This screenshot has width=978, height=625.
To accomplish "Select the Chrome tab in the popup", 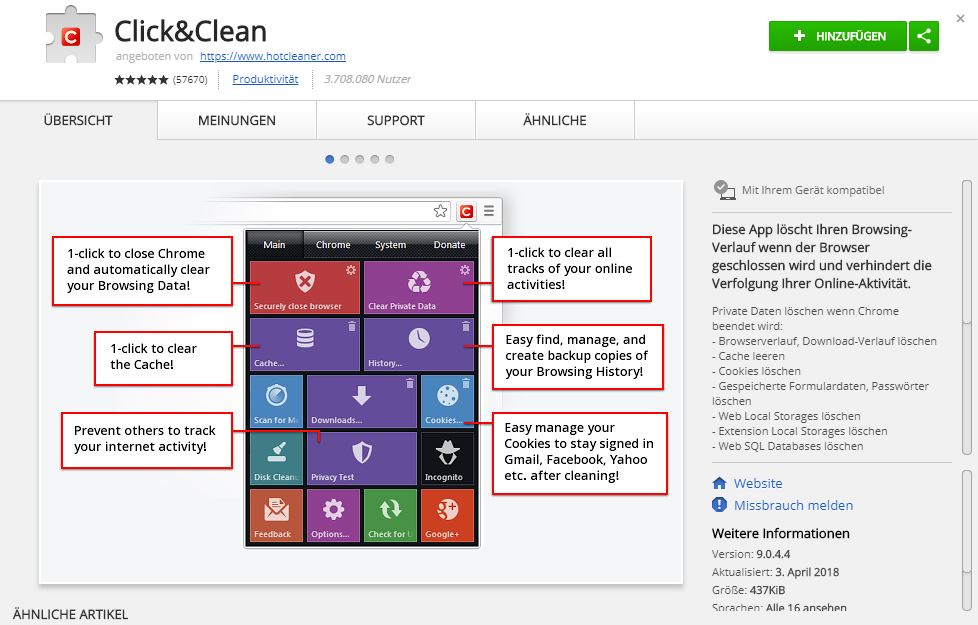I will pos(333,245).
